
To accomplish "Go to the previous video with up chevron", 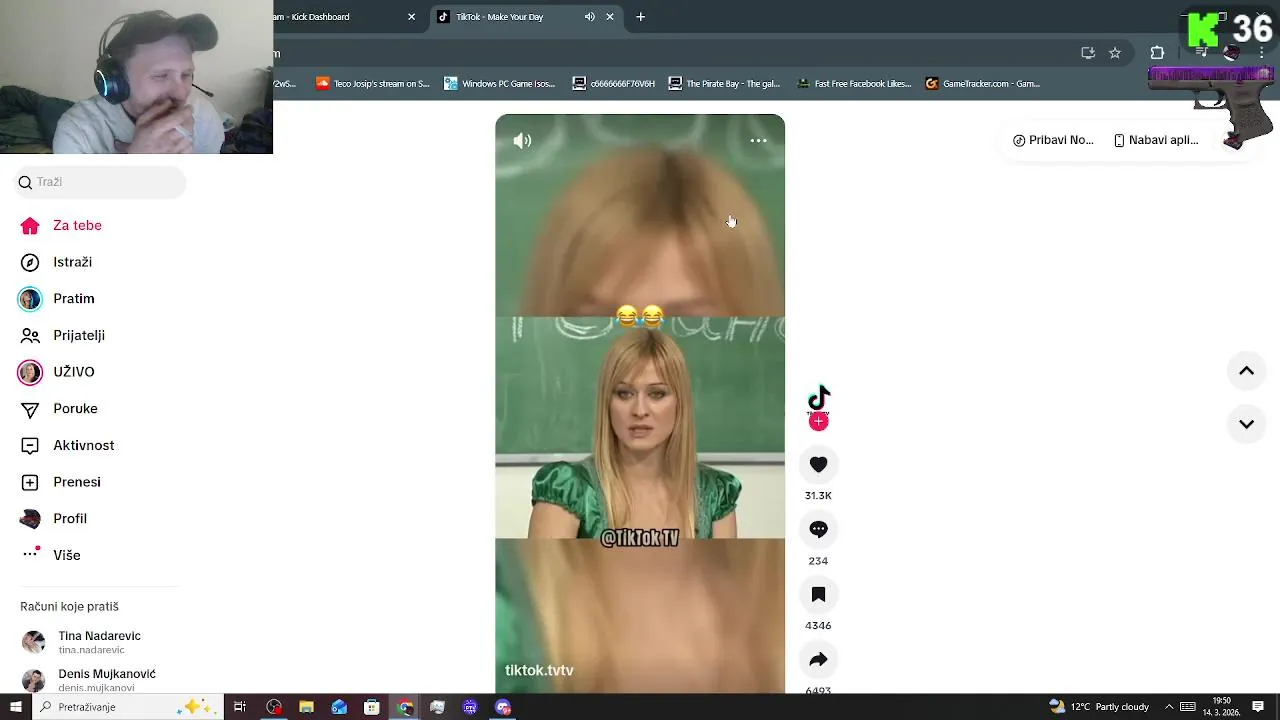I will point(1246,371).
